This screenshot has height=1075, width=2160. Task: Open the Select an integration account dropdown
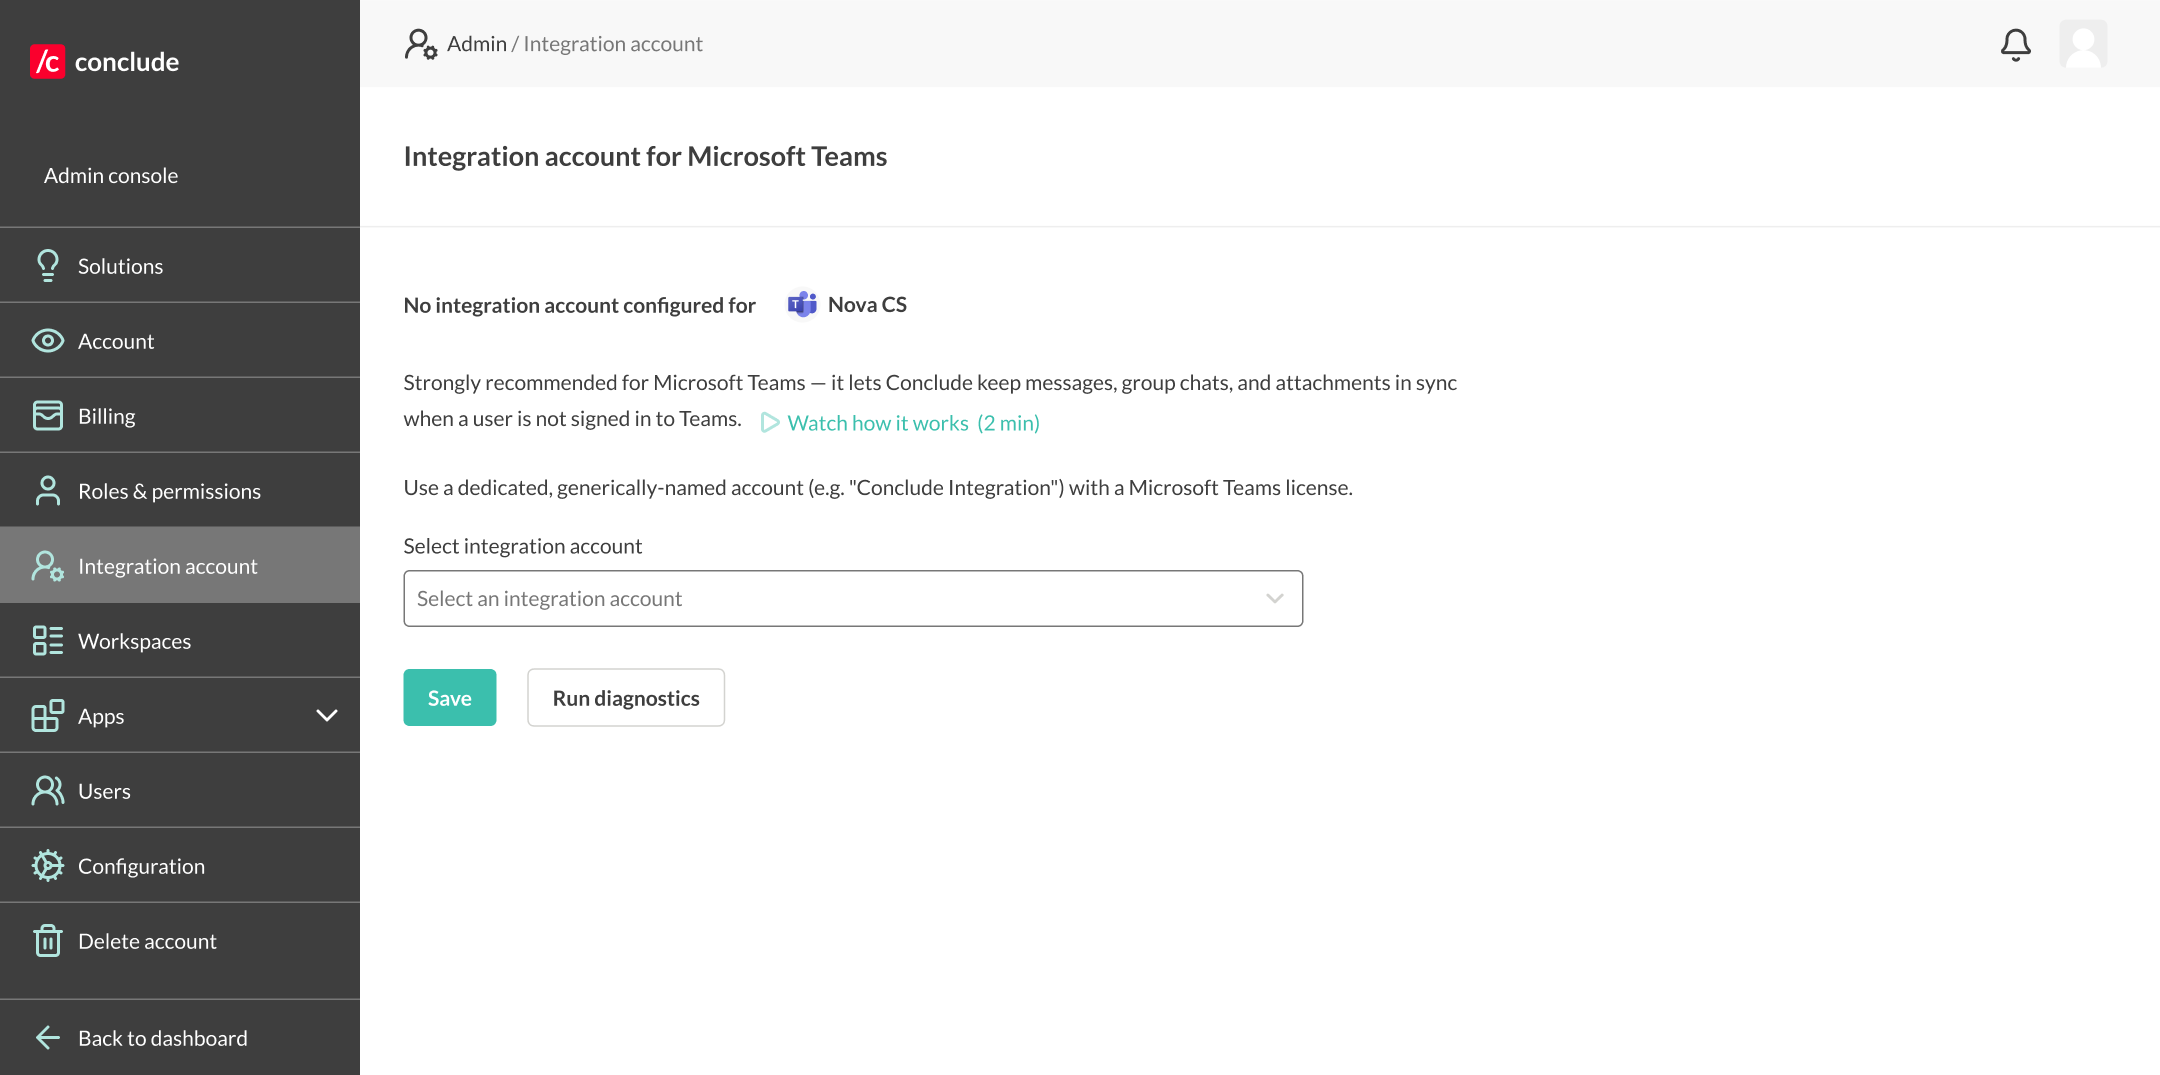point(853,599)
